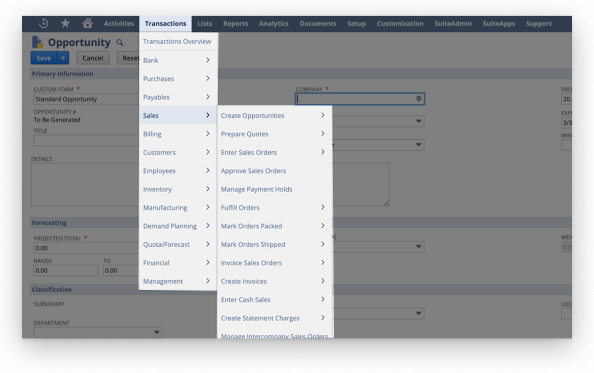Click the Opportunity record type icon
The height and width of the screenshot is (373, 594).
(38, 42)
